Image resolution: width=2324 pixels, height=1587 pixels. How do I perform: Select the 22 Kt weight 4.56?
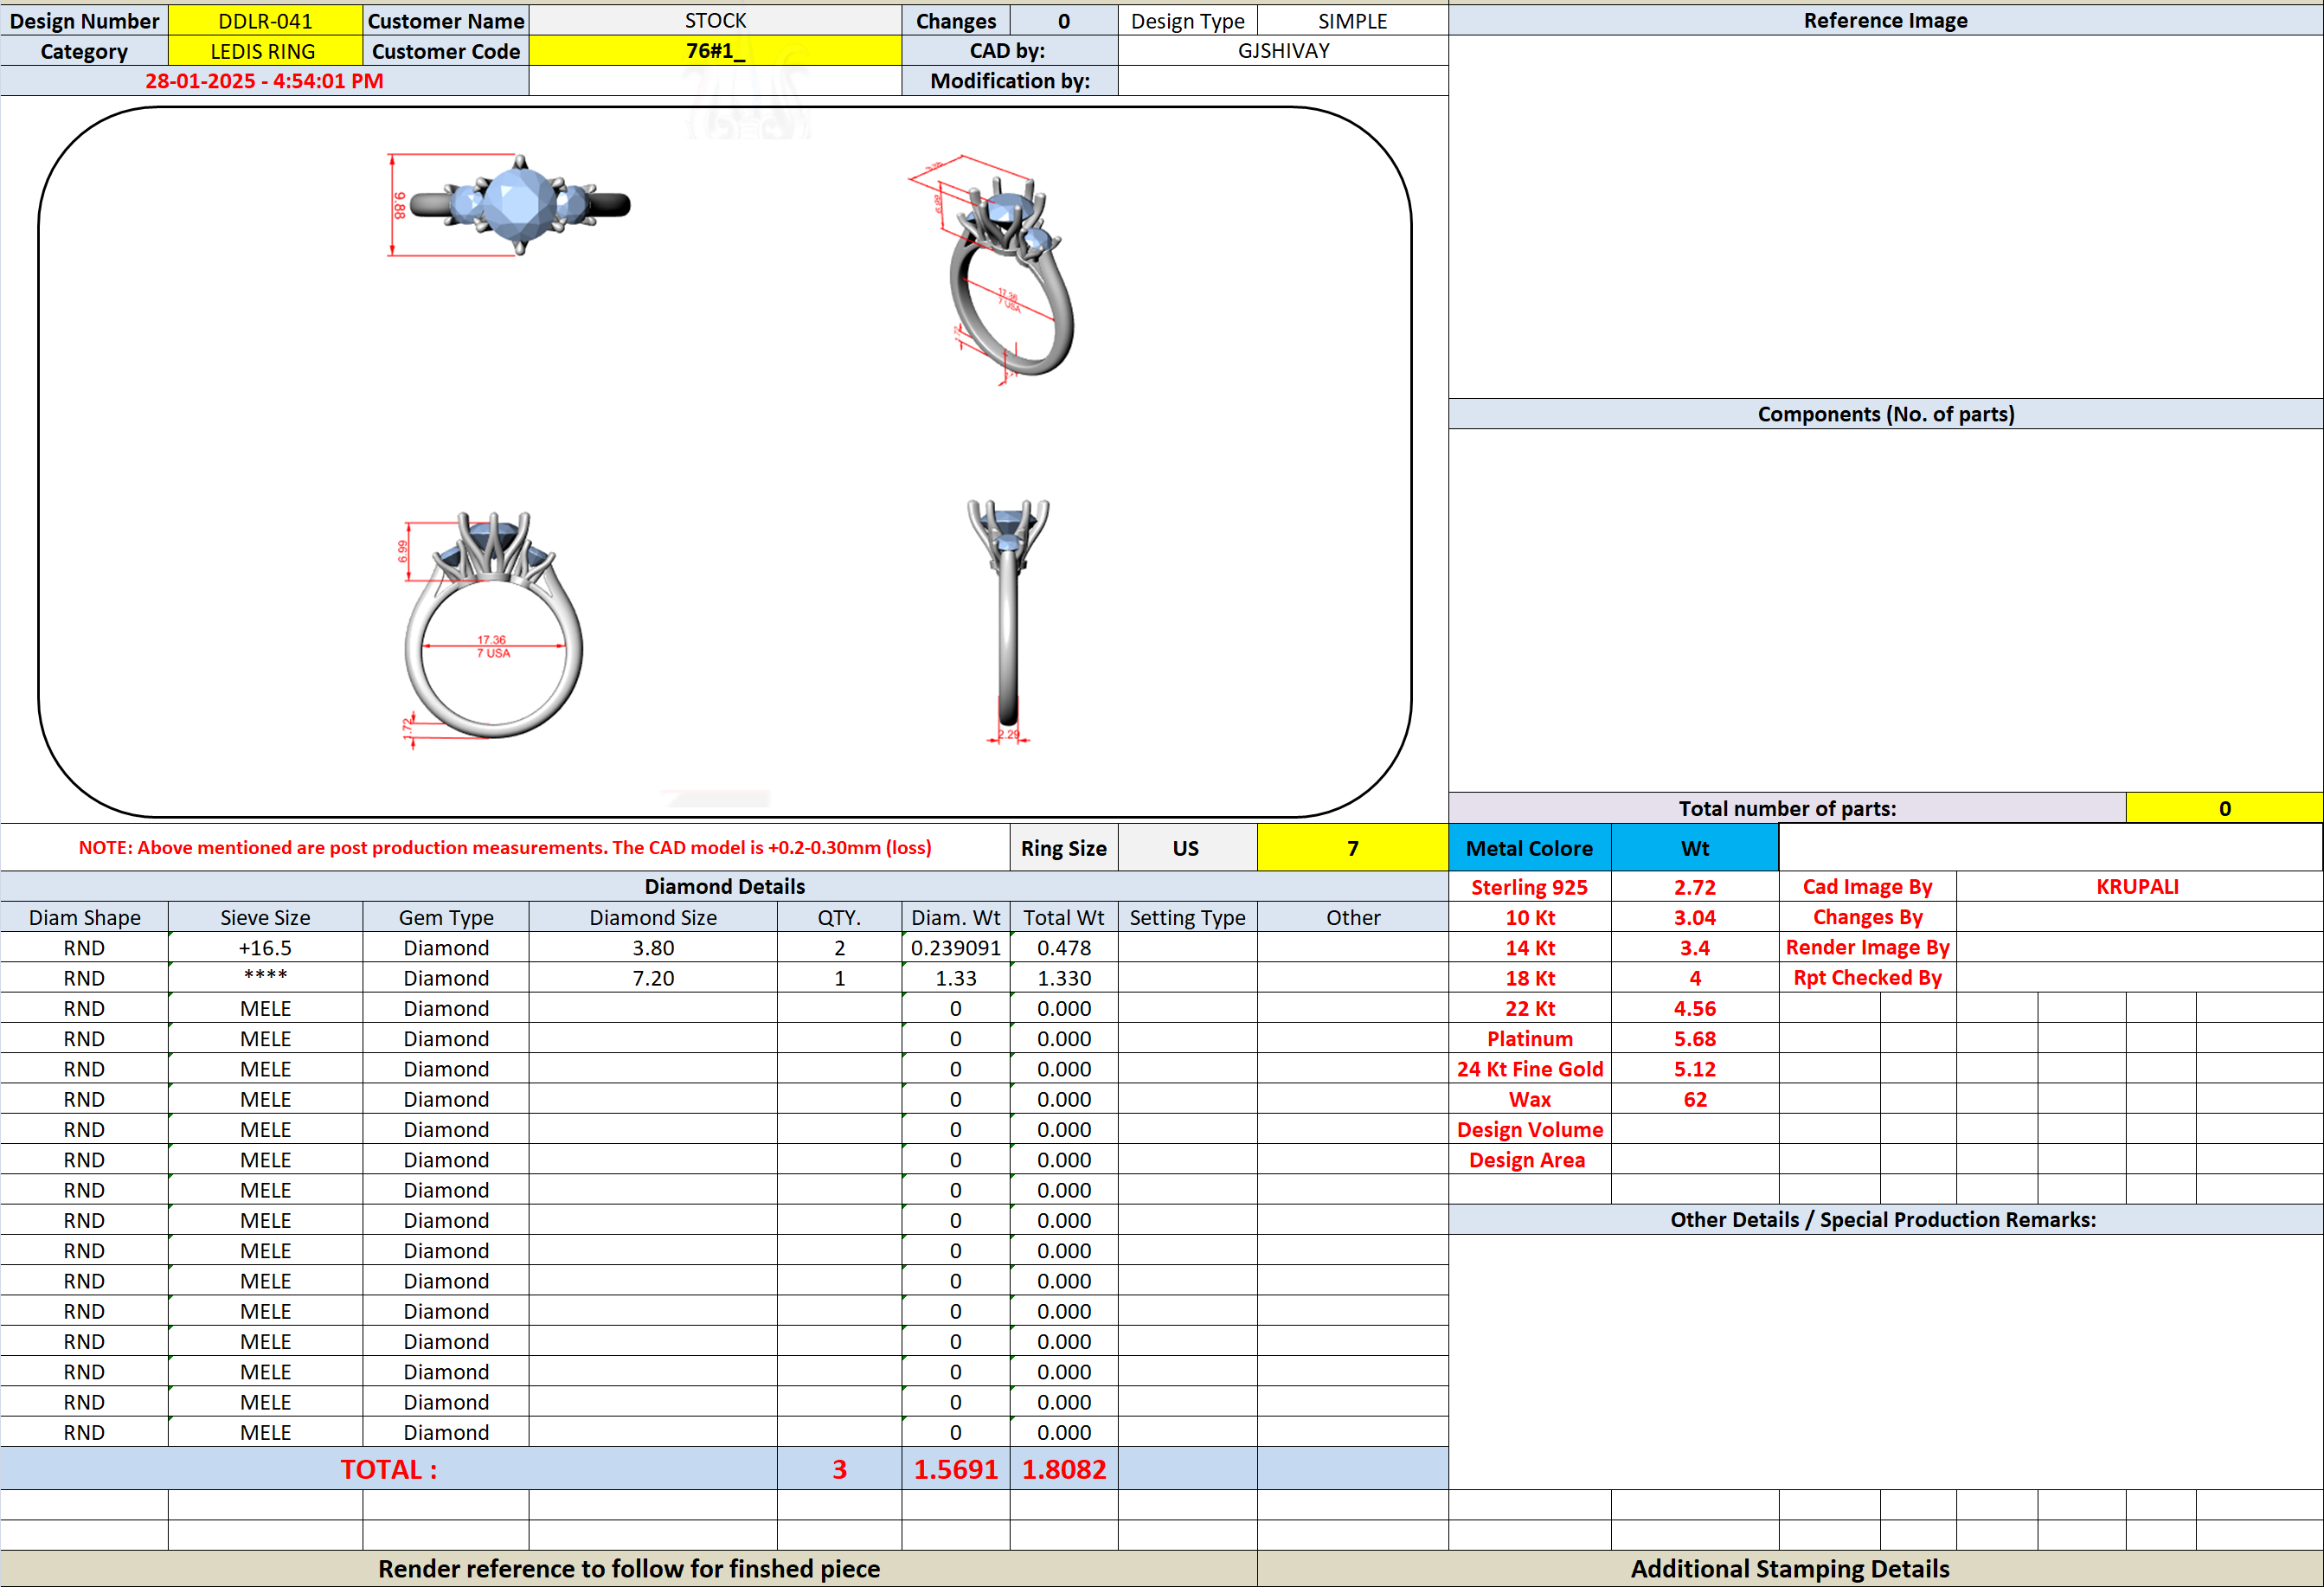(x=1694, y=1008)
